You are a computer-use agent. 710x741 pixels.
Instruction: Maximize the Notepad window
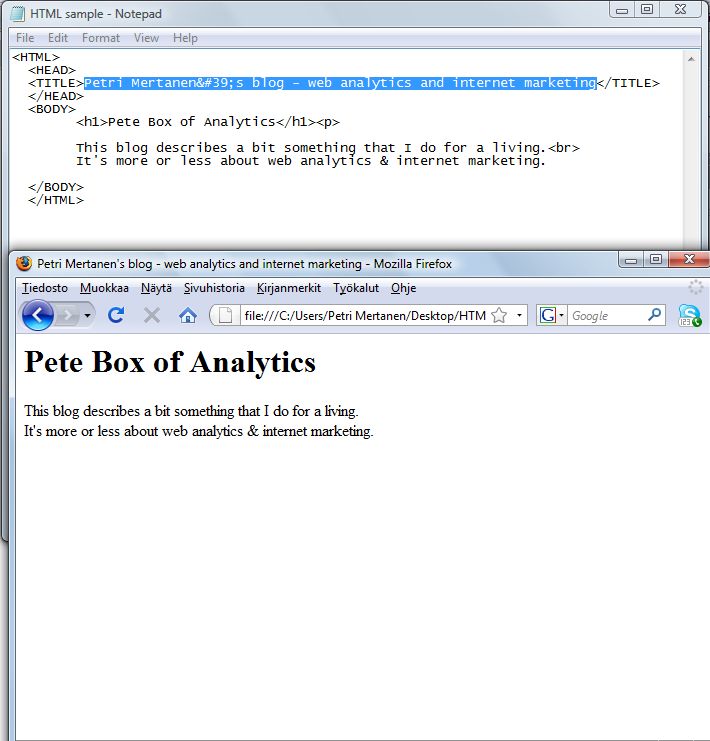point(647,9)
